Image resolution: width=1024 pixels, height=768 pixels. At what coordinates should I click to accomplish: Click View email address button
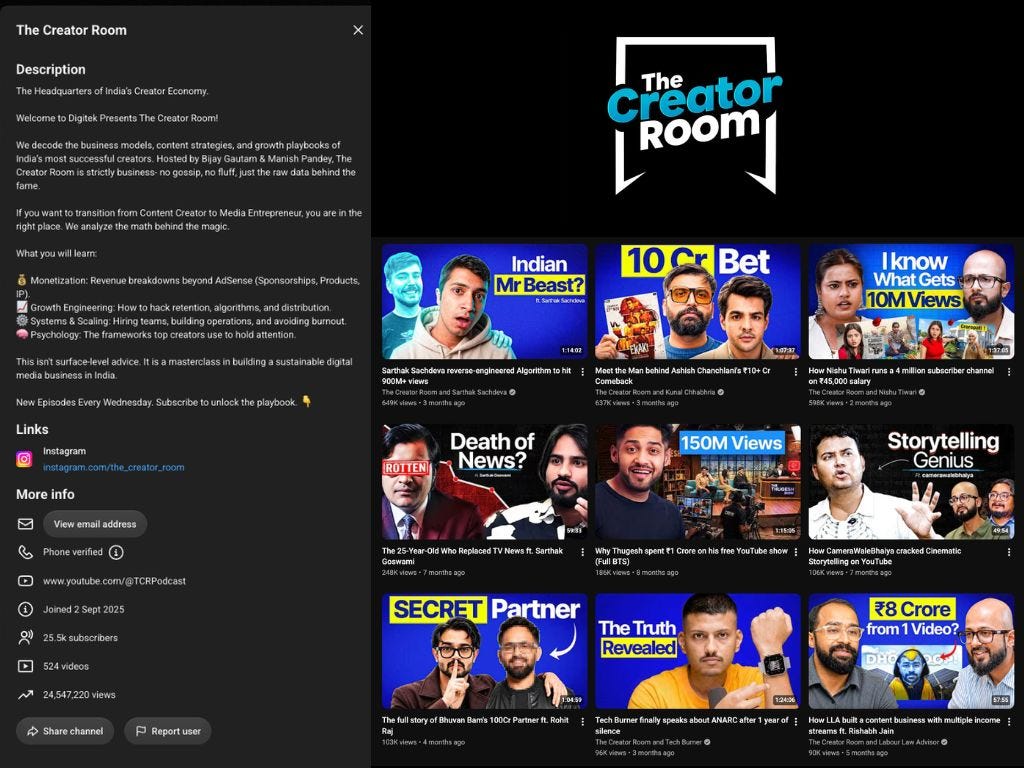(95, 524)
